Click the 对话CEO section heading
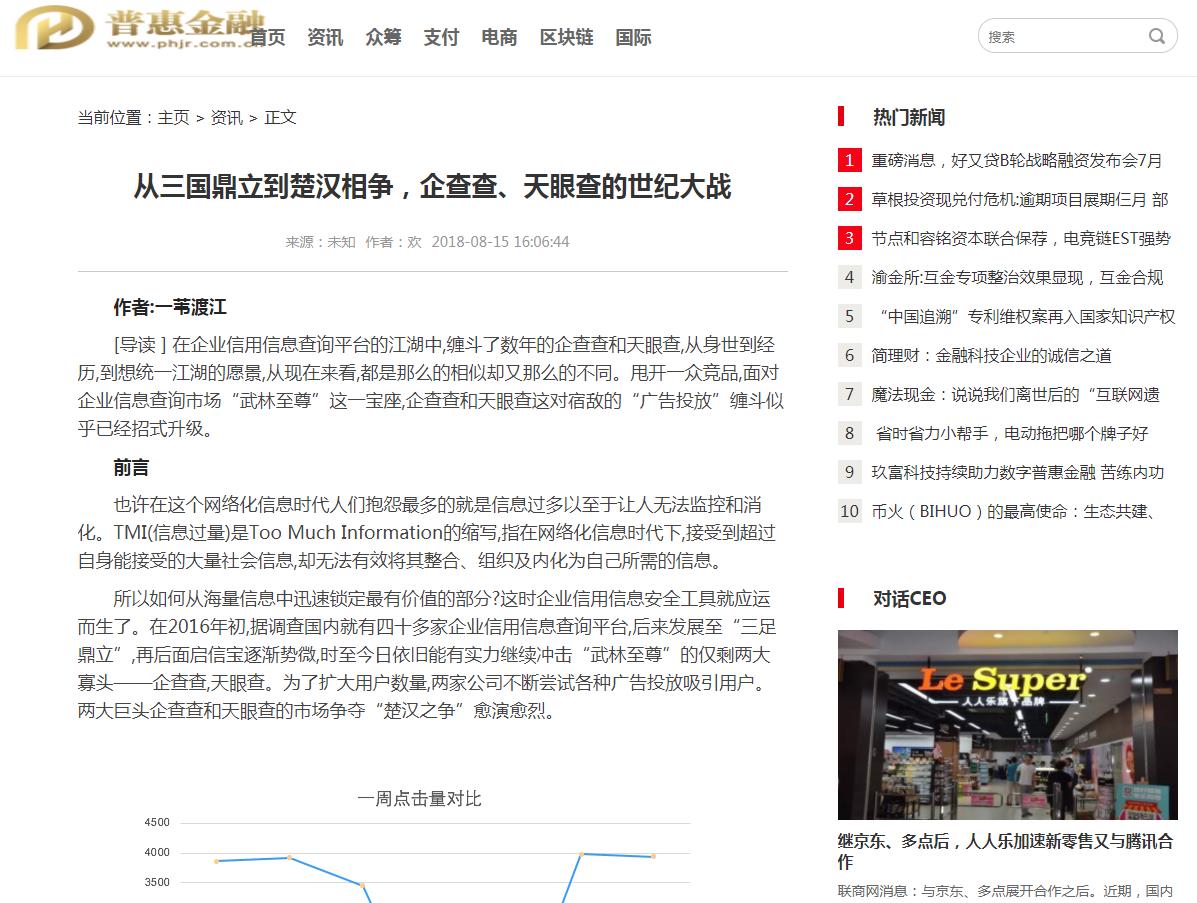1197x903 pixels. click(909, 598)
